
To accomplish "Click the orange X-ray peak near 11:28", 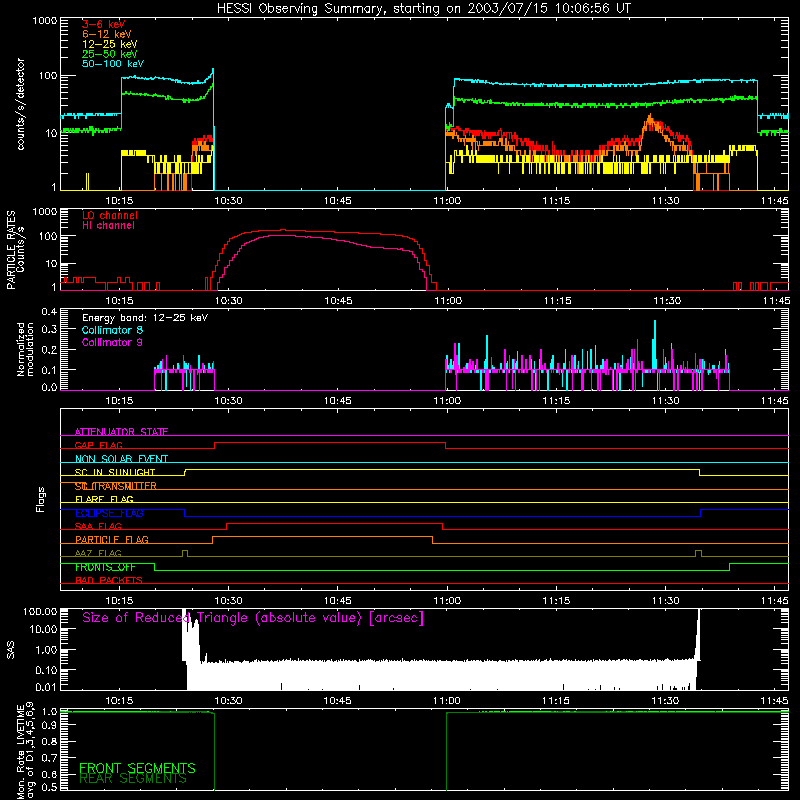I will [650, 119].
